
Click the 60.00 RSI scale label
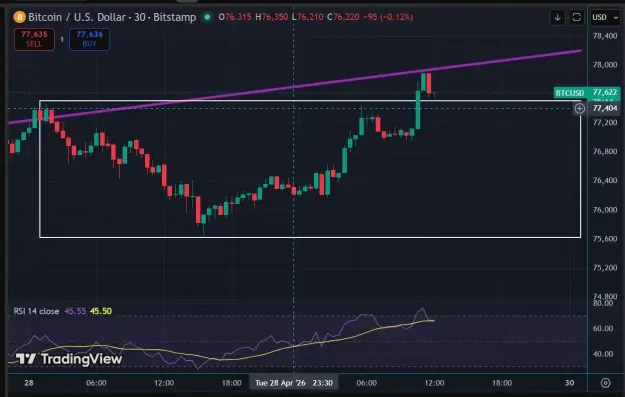603,328
